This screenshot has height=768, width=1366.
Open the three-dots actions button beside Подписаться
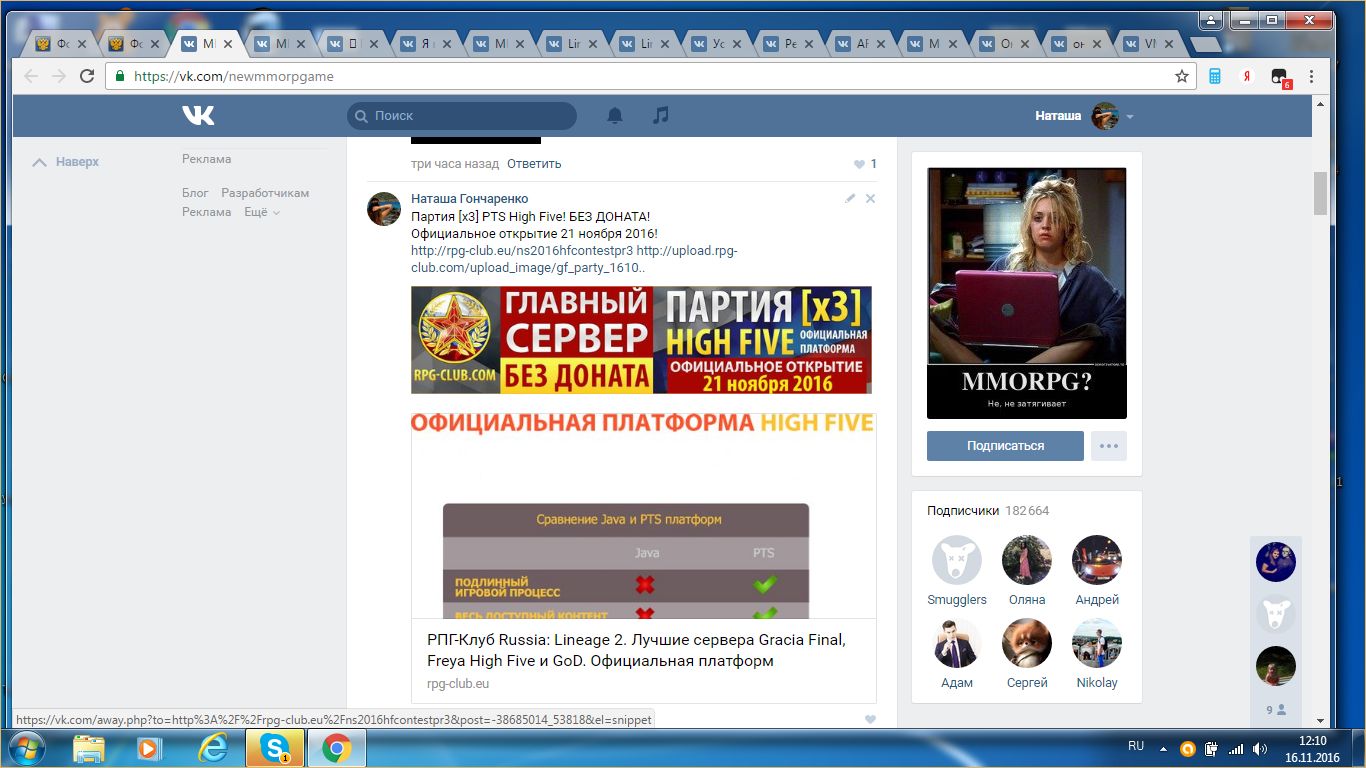[x=1109, y=446]
